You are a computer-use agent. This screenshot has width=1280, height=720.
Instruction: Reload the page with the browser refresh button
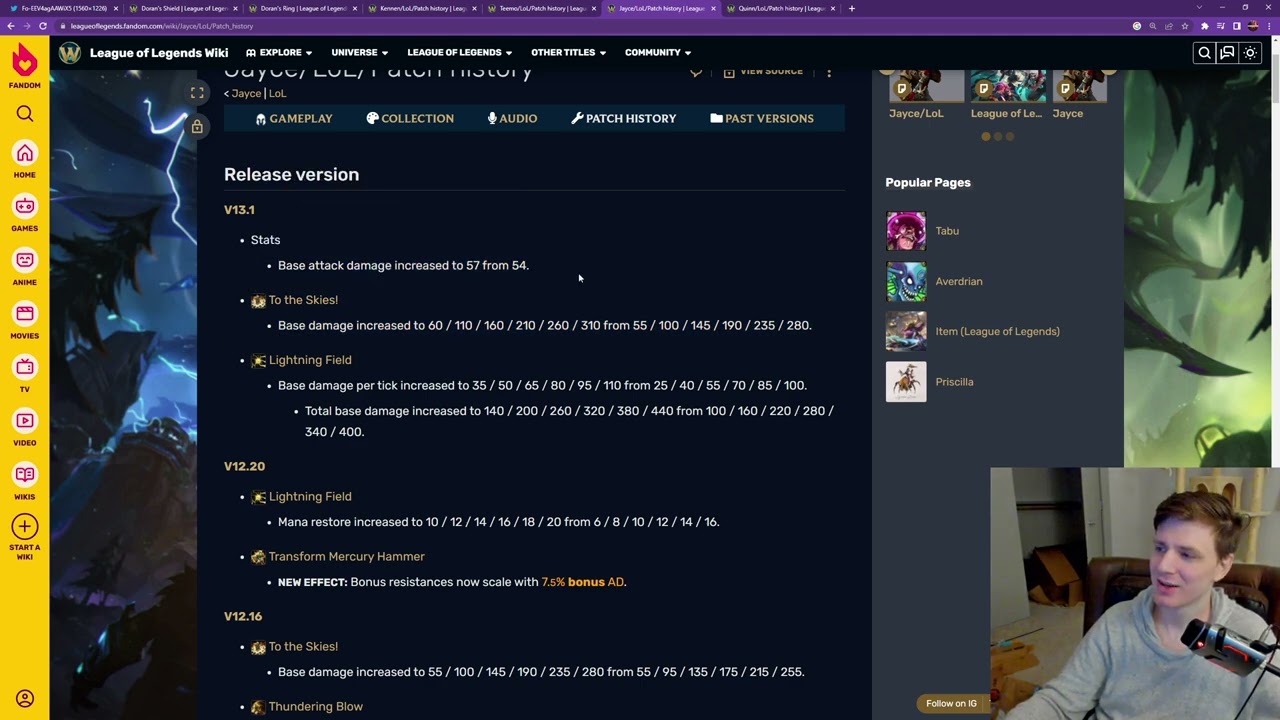coord(42,26)
